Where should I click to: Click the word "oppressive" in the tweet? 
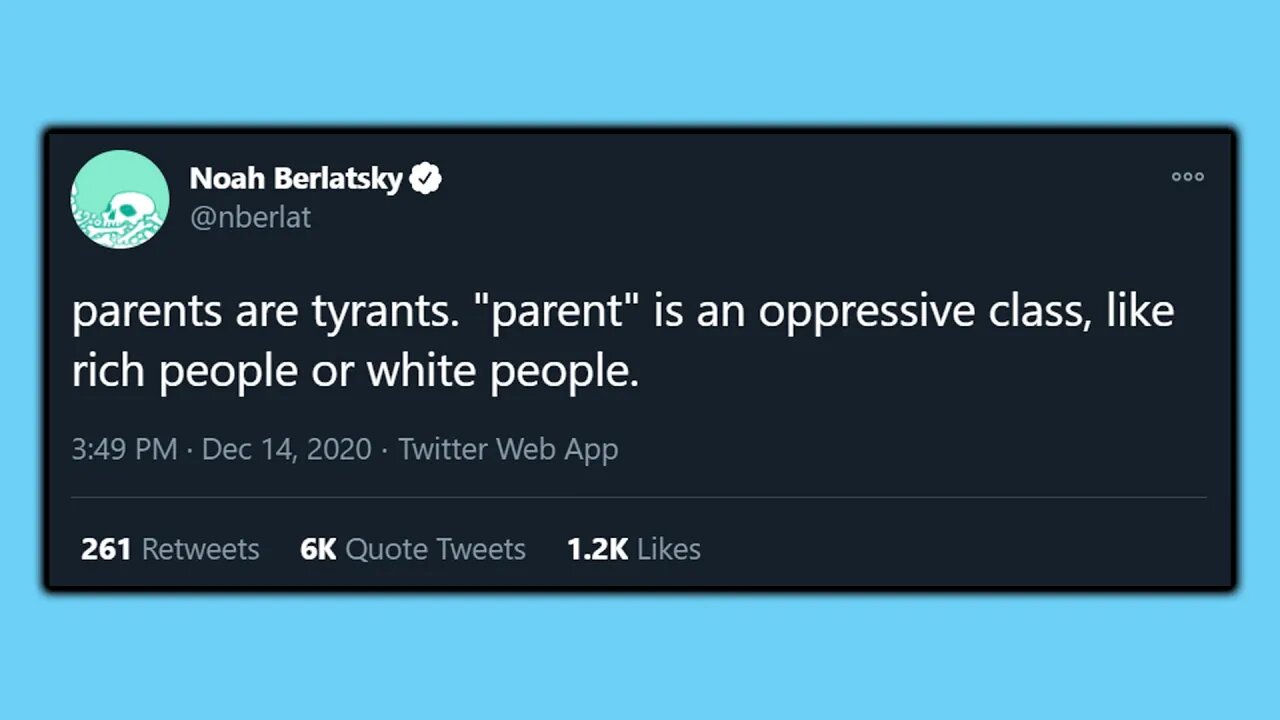tap(866, 312)
